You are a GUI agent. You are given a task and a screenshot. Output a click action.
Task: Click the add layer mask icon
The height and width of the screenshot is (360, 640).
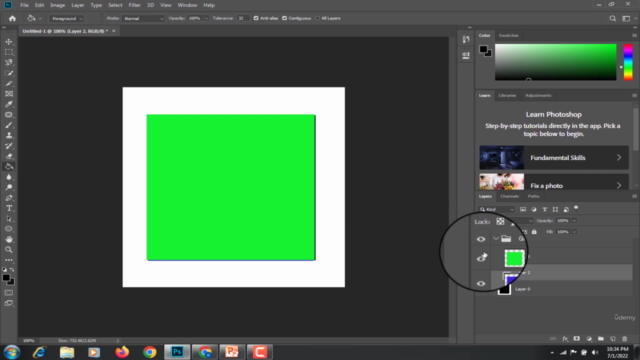577,339
